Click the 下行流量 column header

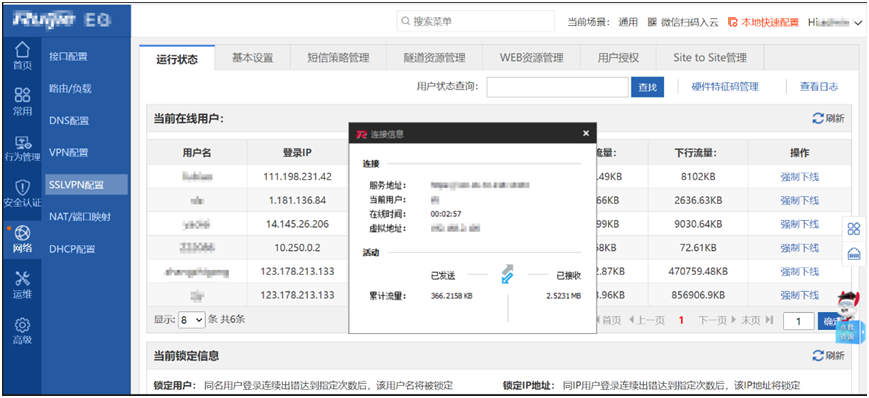pos(698,152)
